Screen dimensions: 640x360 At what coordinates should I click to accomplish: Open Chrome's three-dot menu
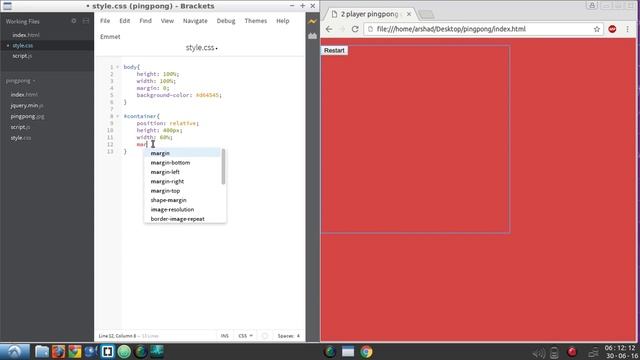[x=627, y=29]
